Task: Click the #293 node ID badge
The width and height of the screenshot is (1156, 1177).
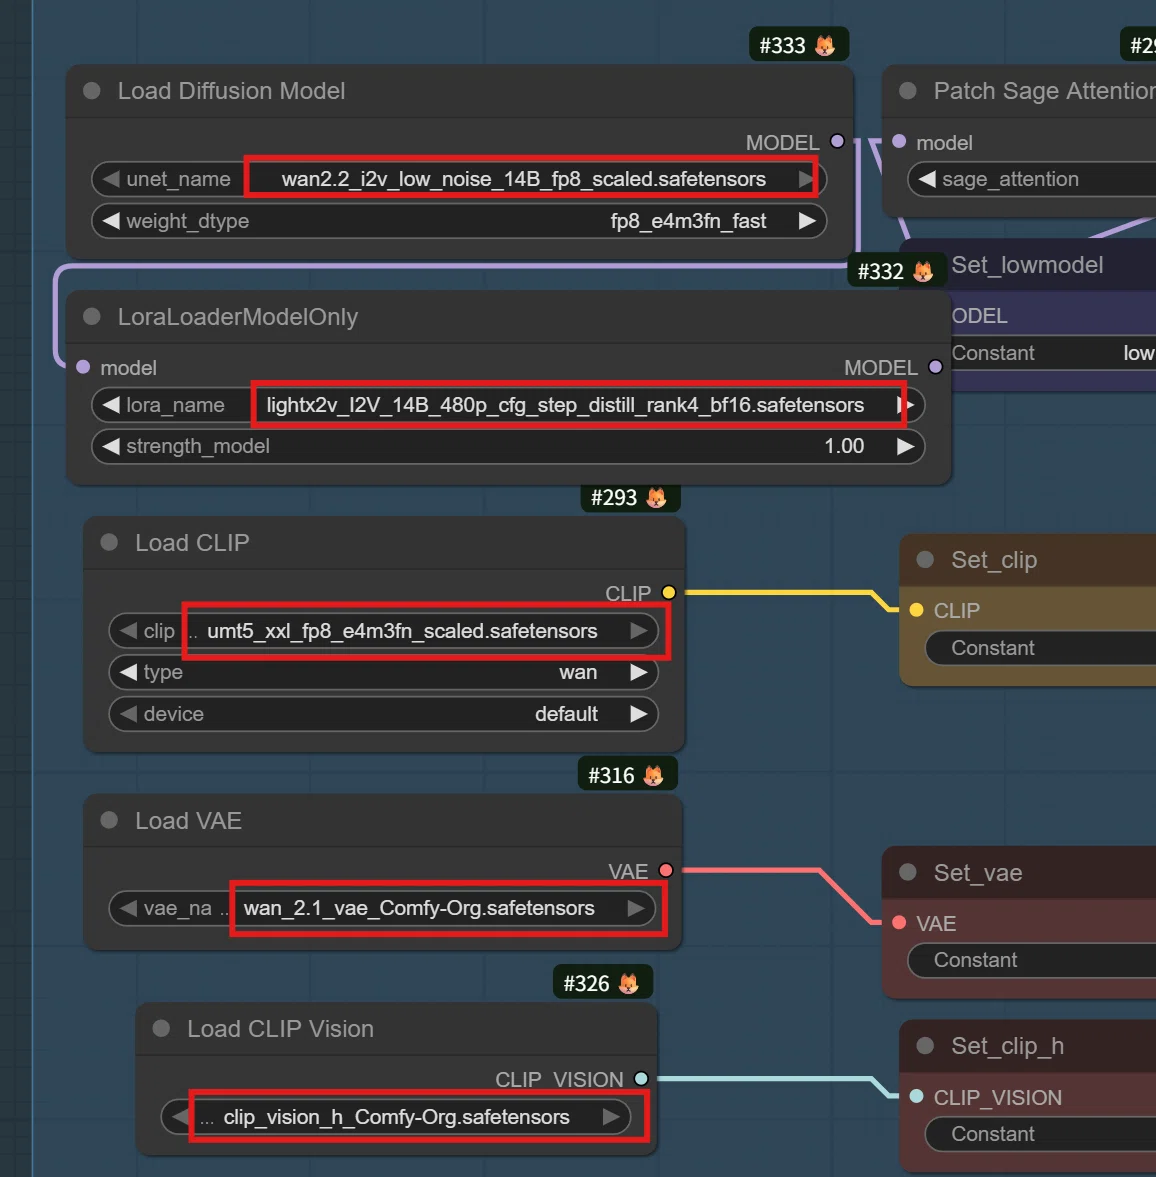Action: [630, 498]
